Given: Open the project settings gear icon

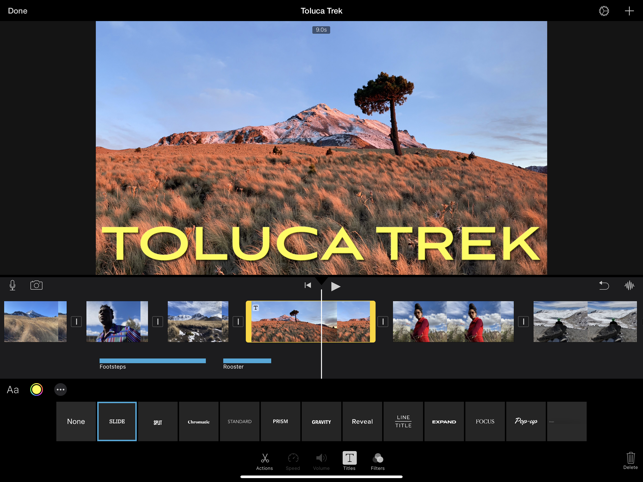Looking at the screenshot, I should pyautogui.click(x=604, y=11).
